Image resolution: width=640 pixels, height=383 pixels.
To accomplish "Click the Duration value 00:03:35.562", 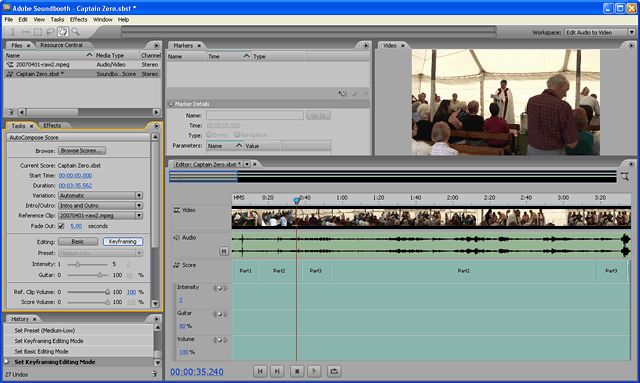I will point(75,185).
